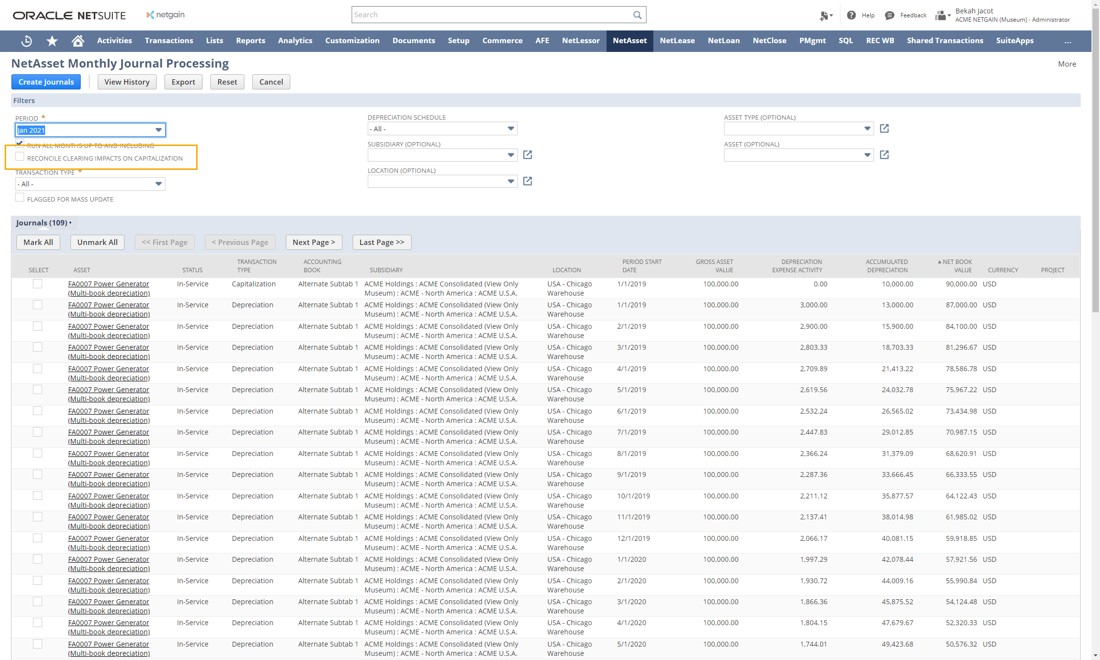This screenshot has height=660, width=1100.
Task: Check Flagged for Mass Update box
Action: 20,198
